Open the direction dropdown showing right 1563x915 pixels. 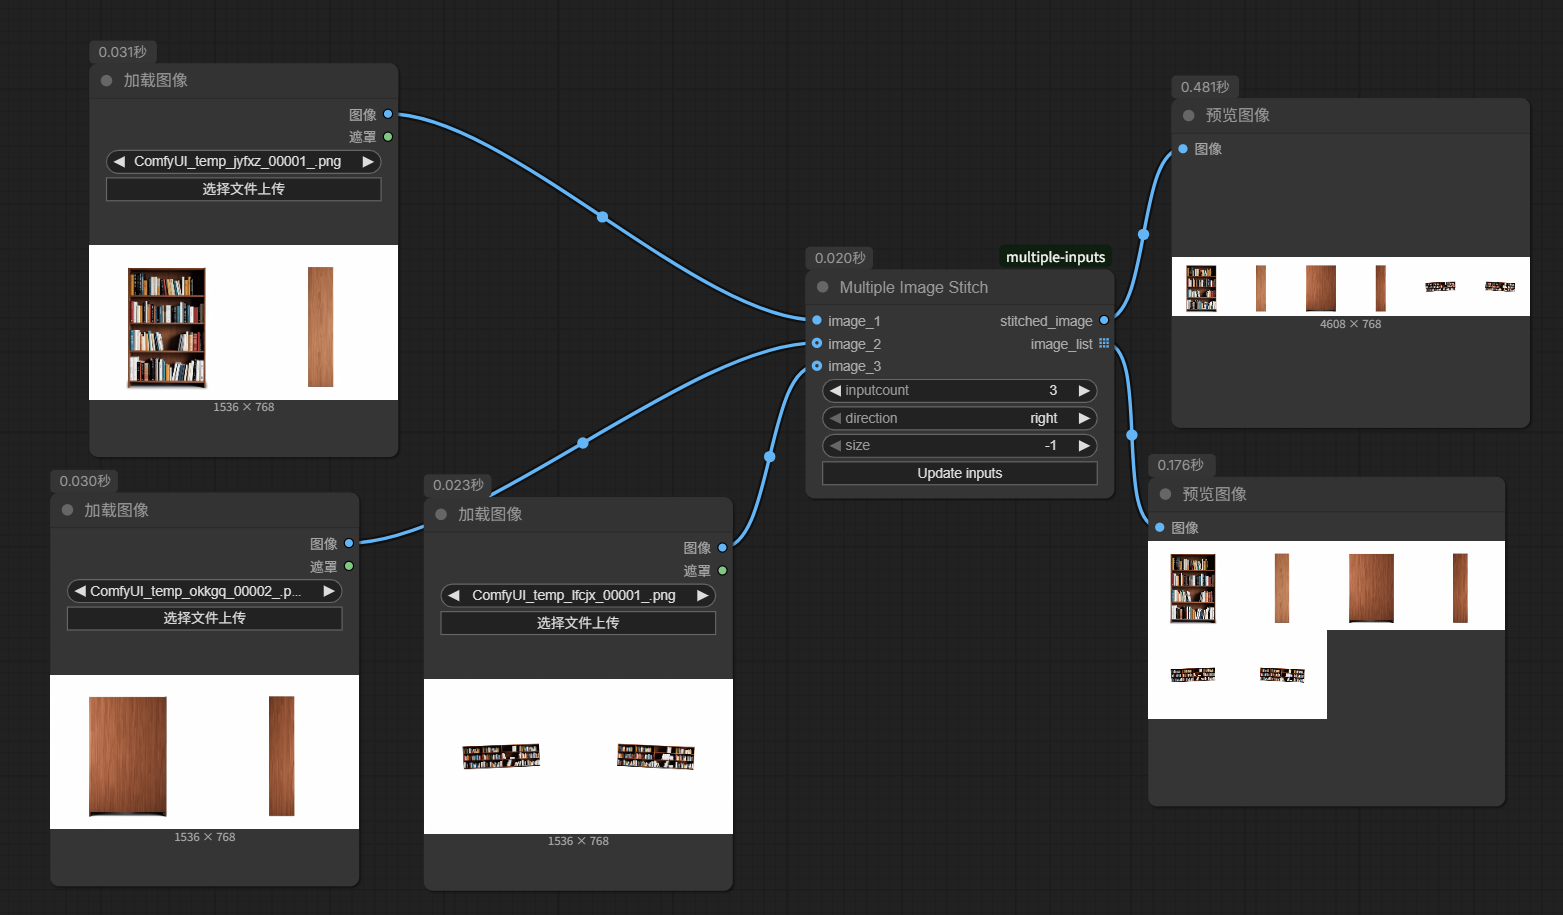click(x=959, y=418)
